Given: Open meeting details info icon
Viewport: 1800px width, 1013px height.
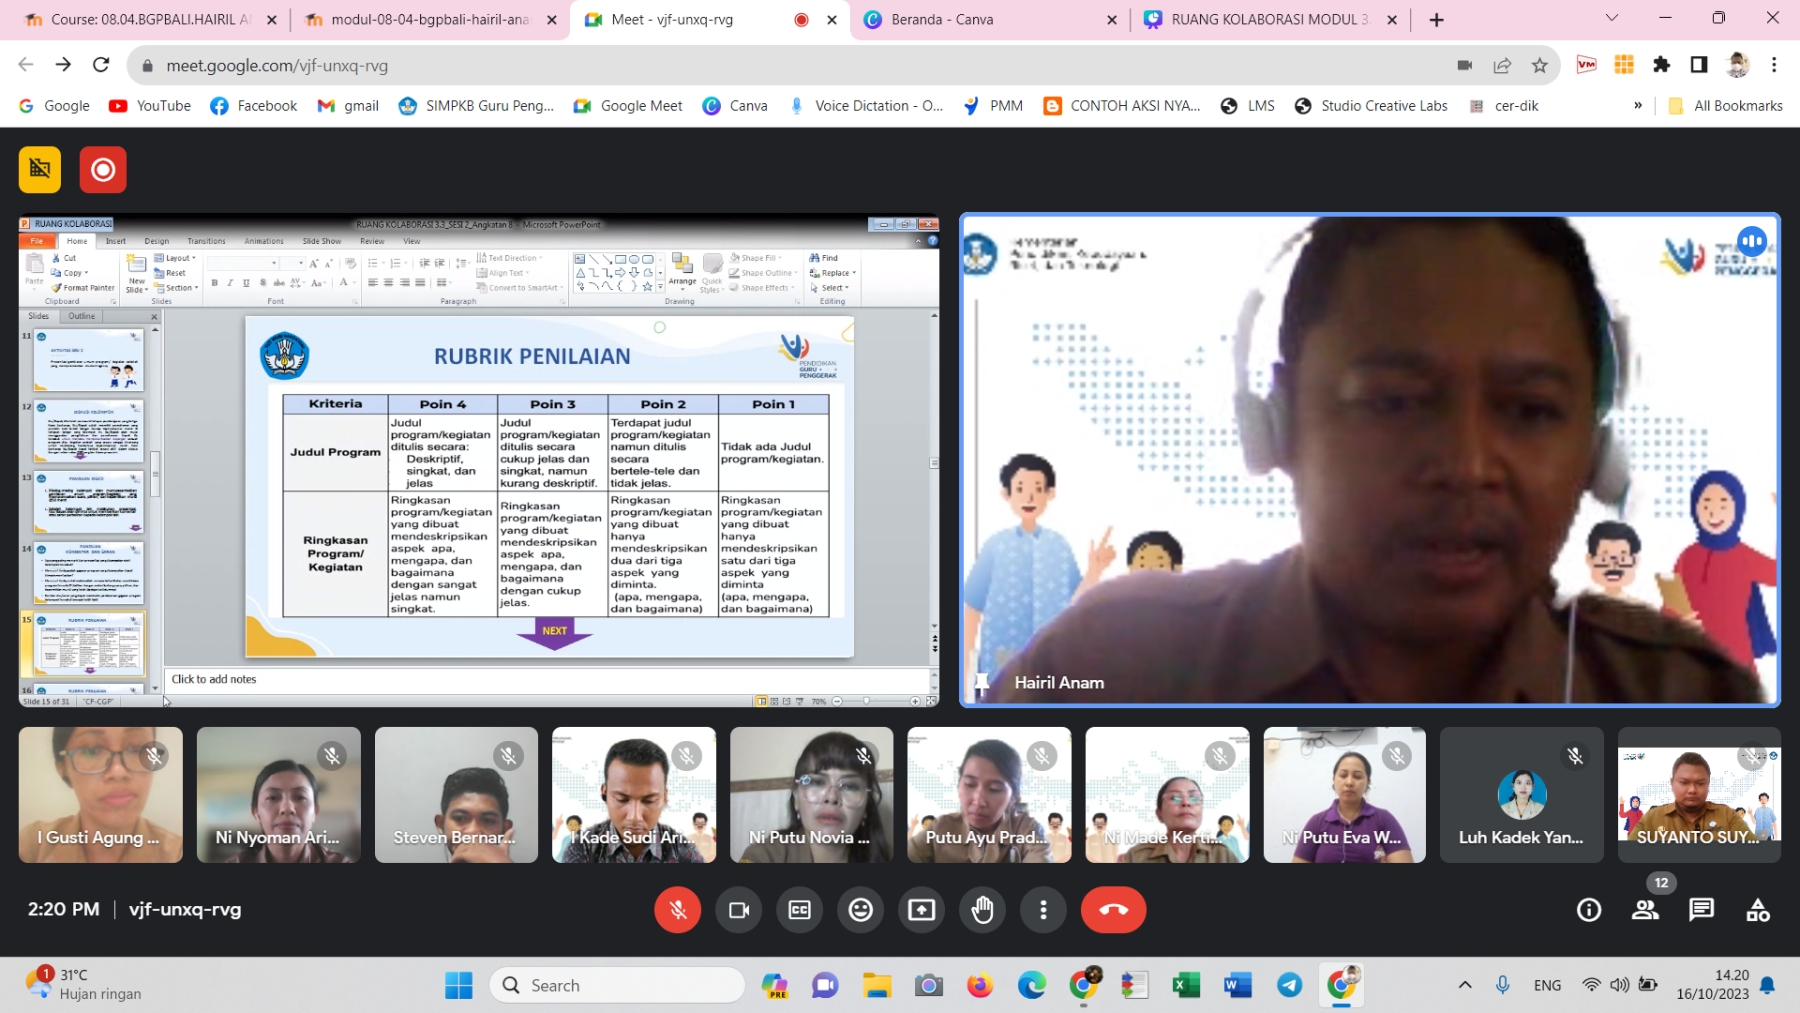Looking at the screenshot, I should pos(1589,910).
